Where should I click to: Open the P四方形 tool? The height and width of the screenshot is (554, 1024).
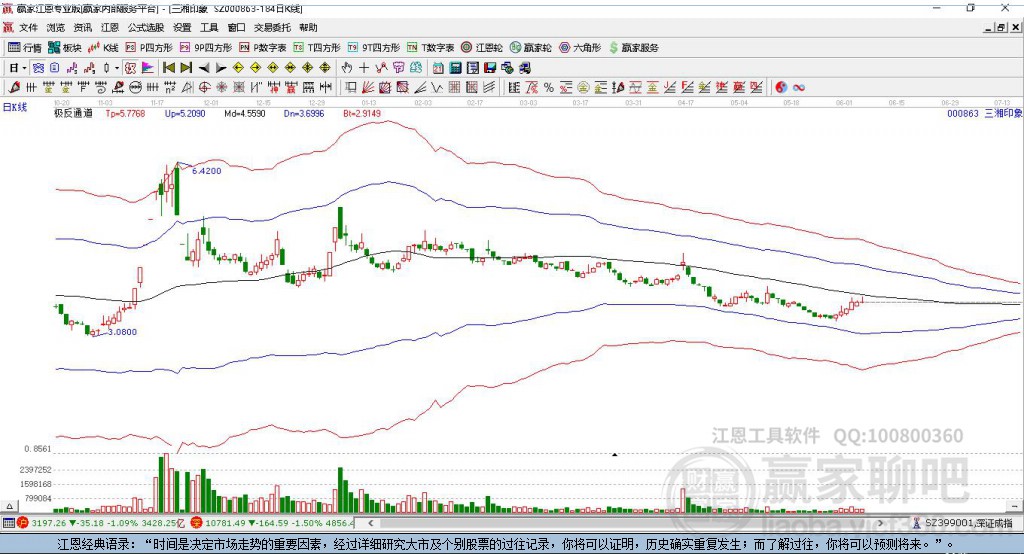pyautogui.click(x=149, y=48)
